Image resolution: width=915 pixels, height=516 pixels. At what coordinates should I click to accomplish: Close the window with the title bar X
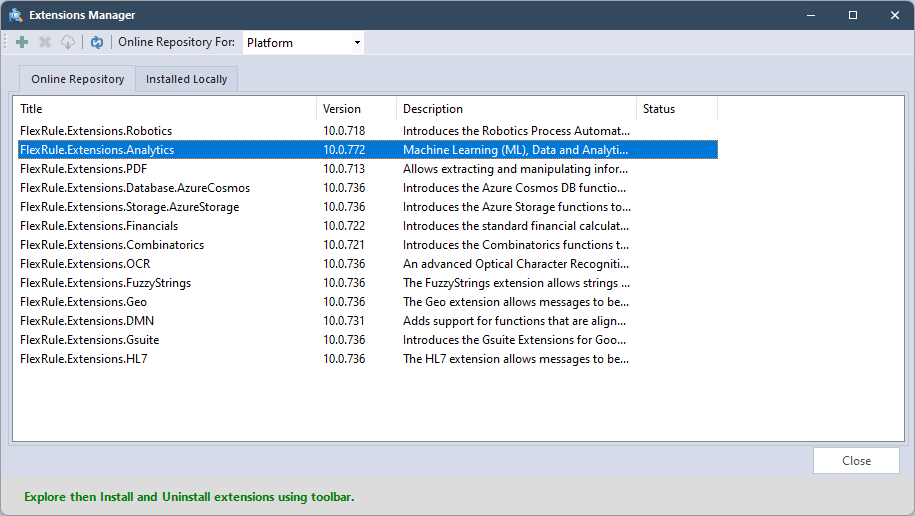pyautogui.click(x=895, y=15)
